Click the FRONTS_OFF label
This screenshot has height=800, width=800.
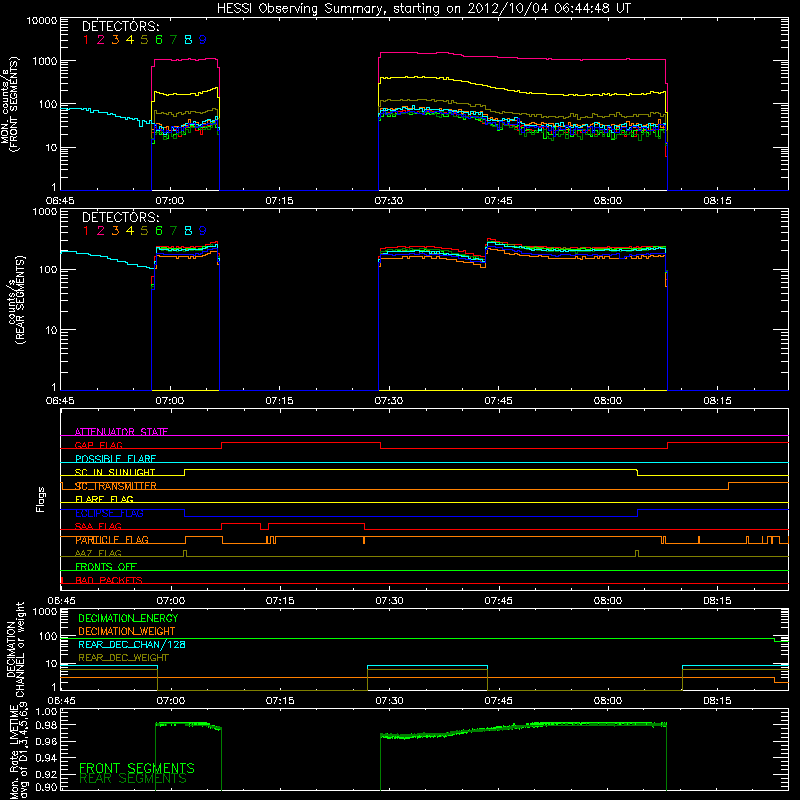(x=106, y=567)
